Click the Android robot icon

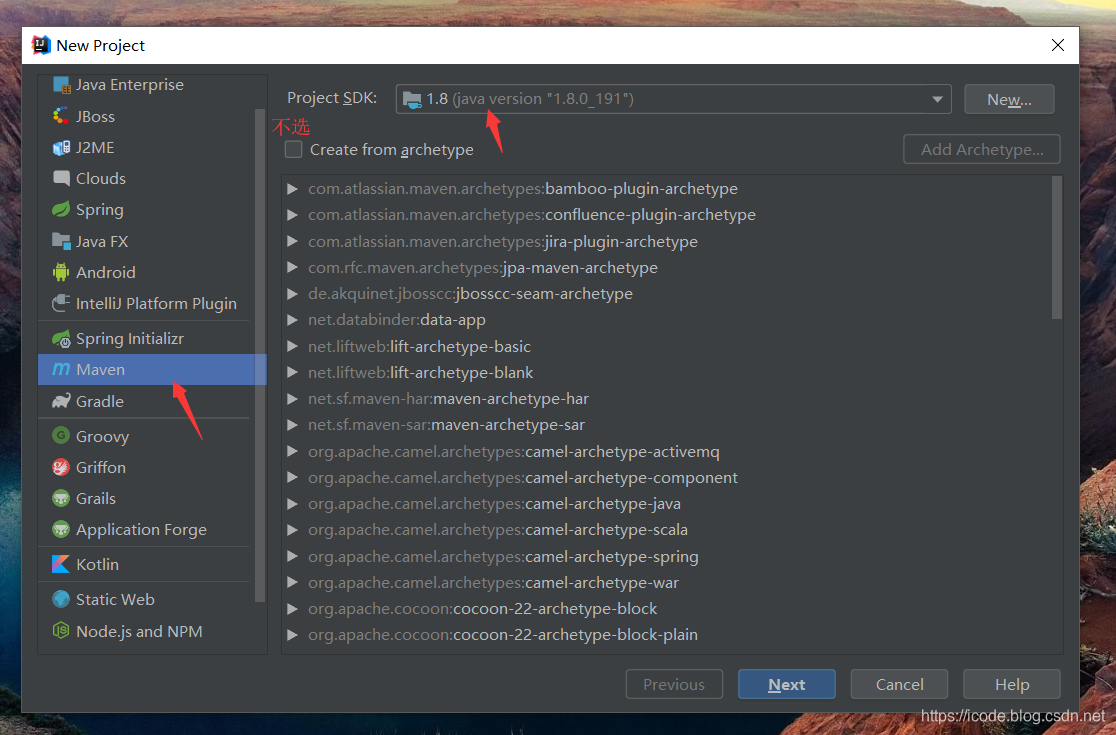coord(61,273)
